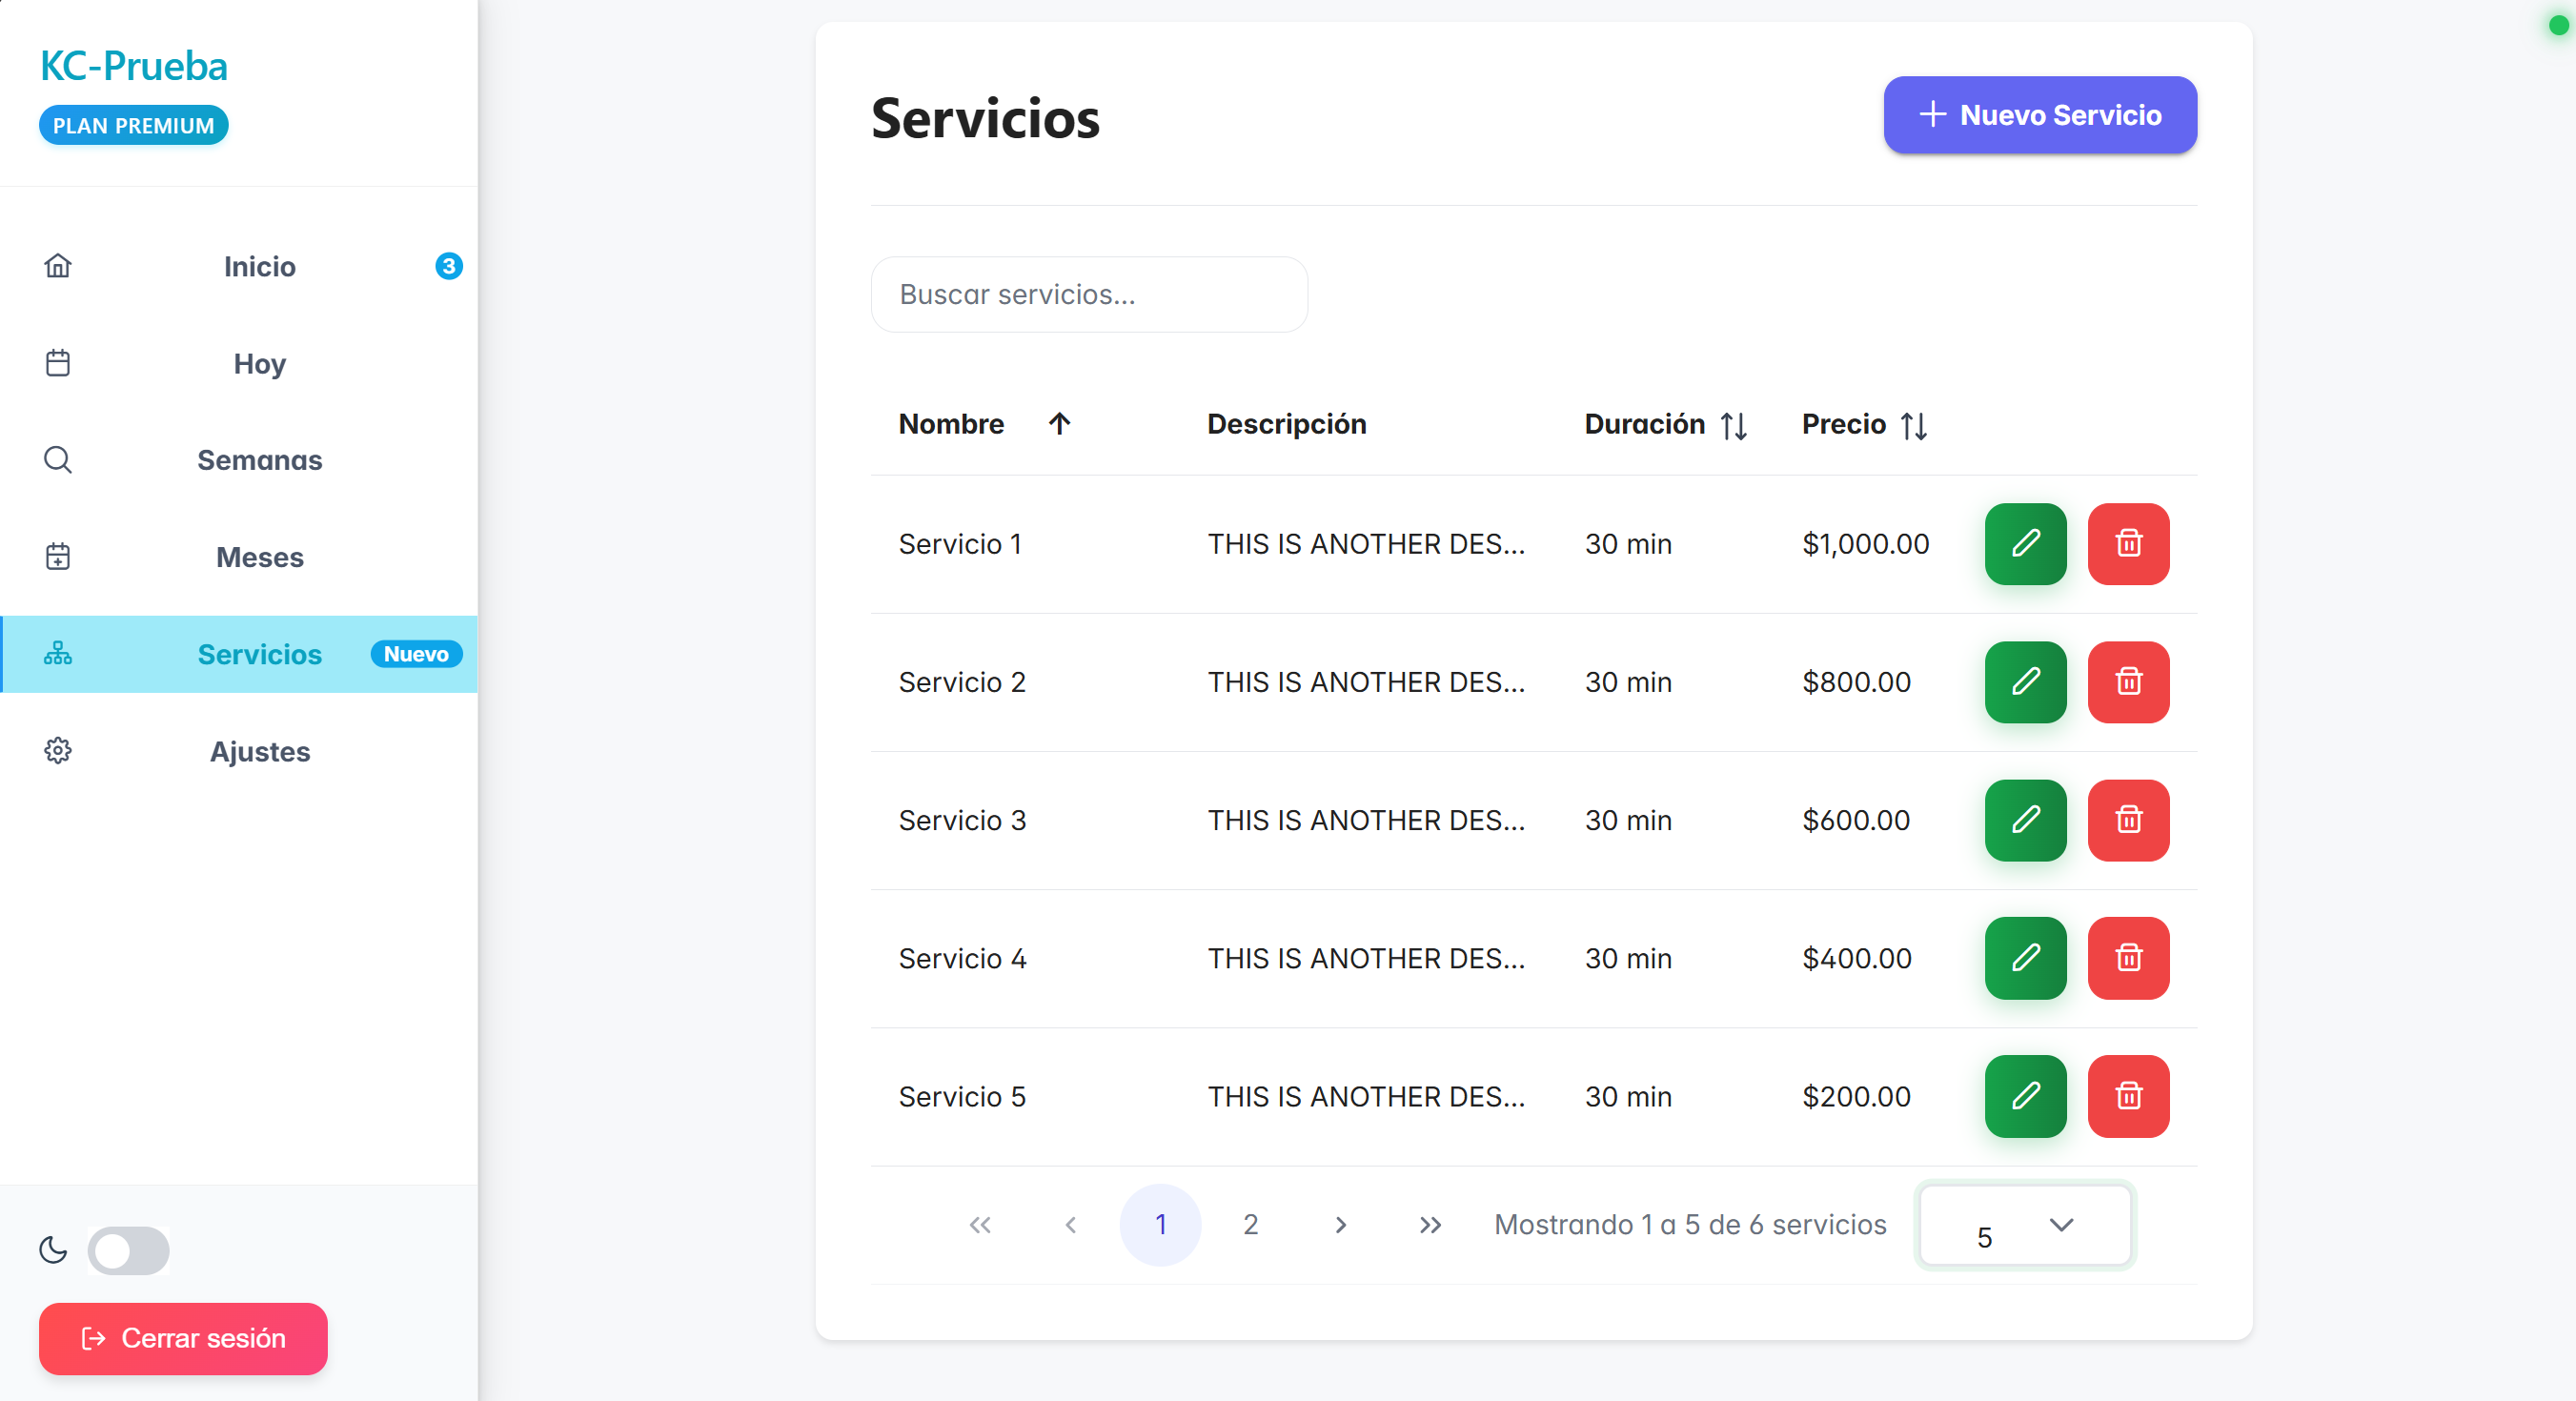Click the edit pencil for Servicio 3
Viewport: 2576px width, 1401px height.
(x=2024, y=820)
